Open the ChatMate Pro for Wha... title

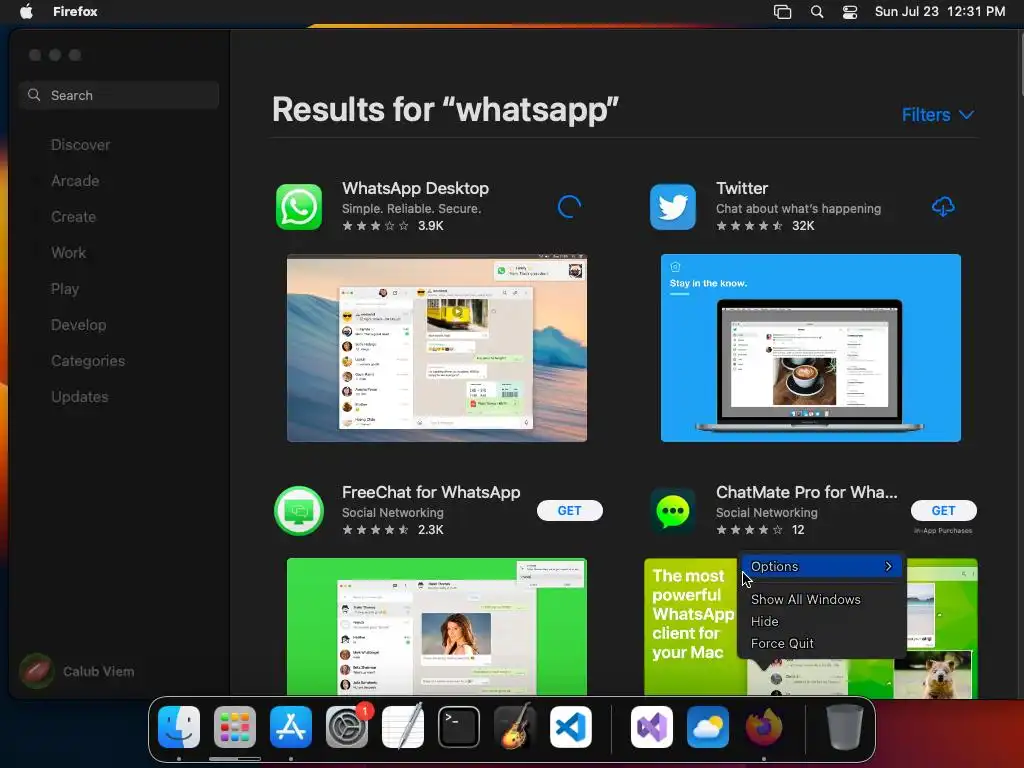click(807, 492)
